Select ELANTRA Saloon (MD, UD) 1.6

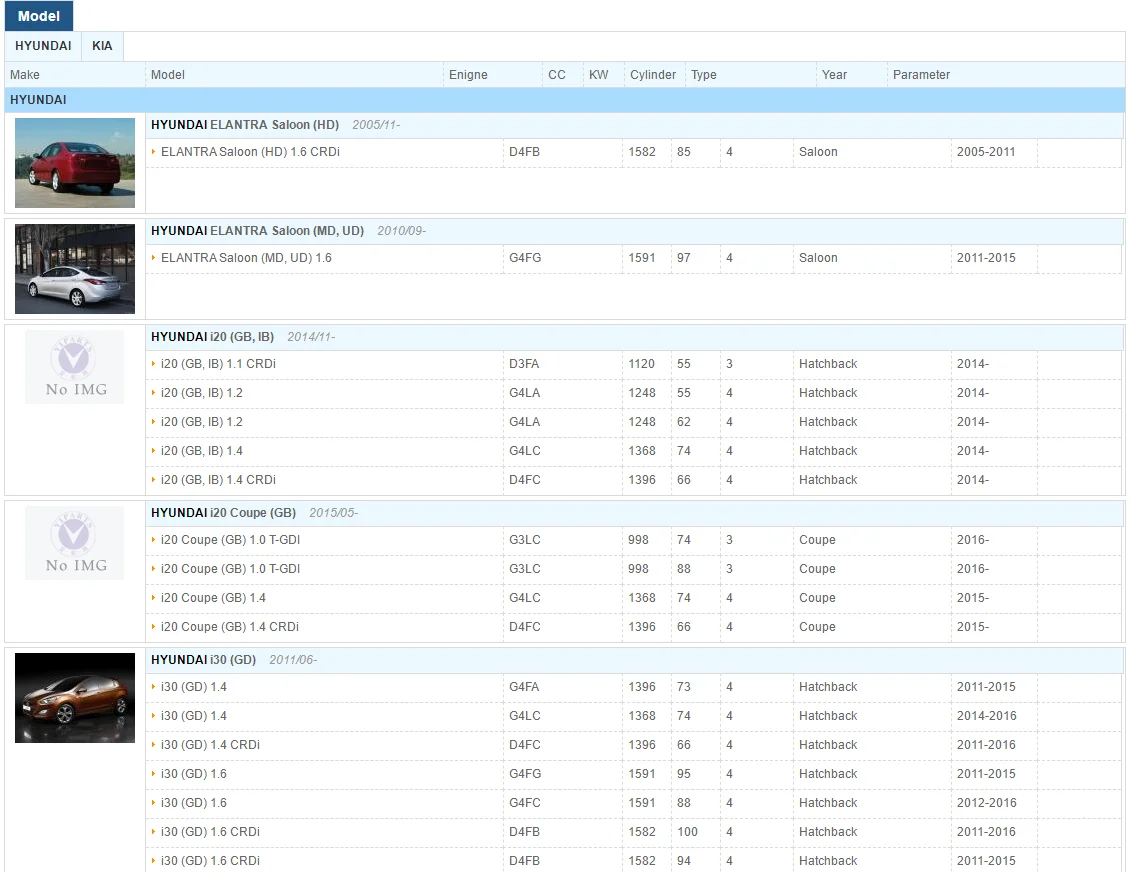[x=246, y=258]
